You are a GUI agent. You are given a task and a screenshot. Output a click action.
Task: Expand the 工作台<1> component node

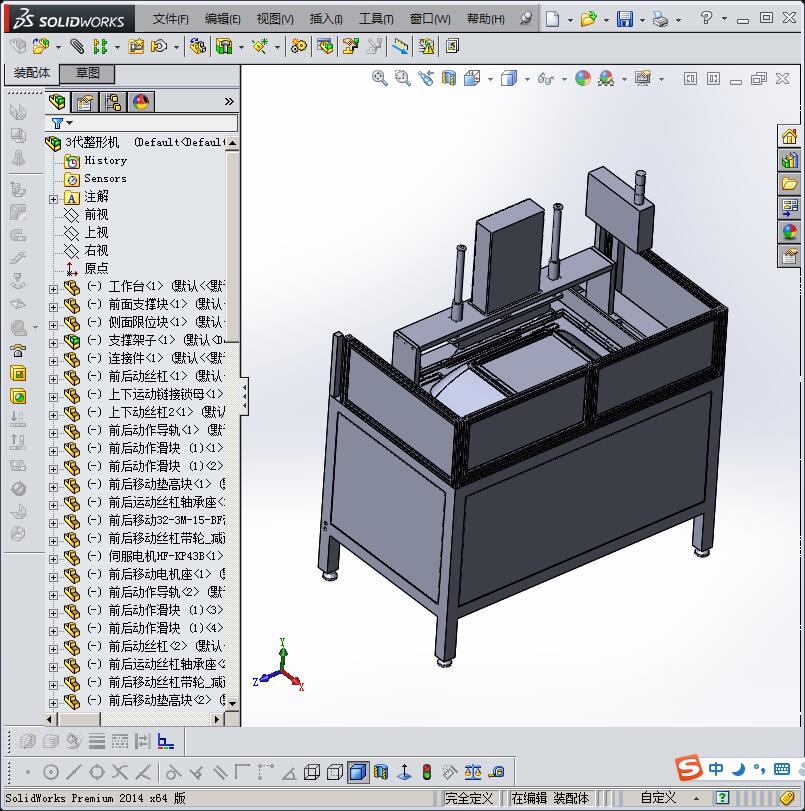[54, 287]
